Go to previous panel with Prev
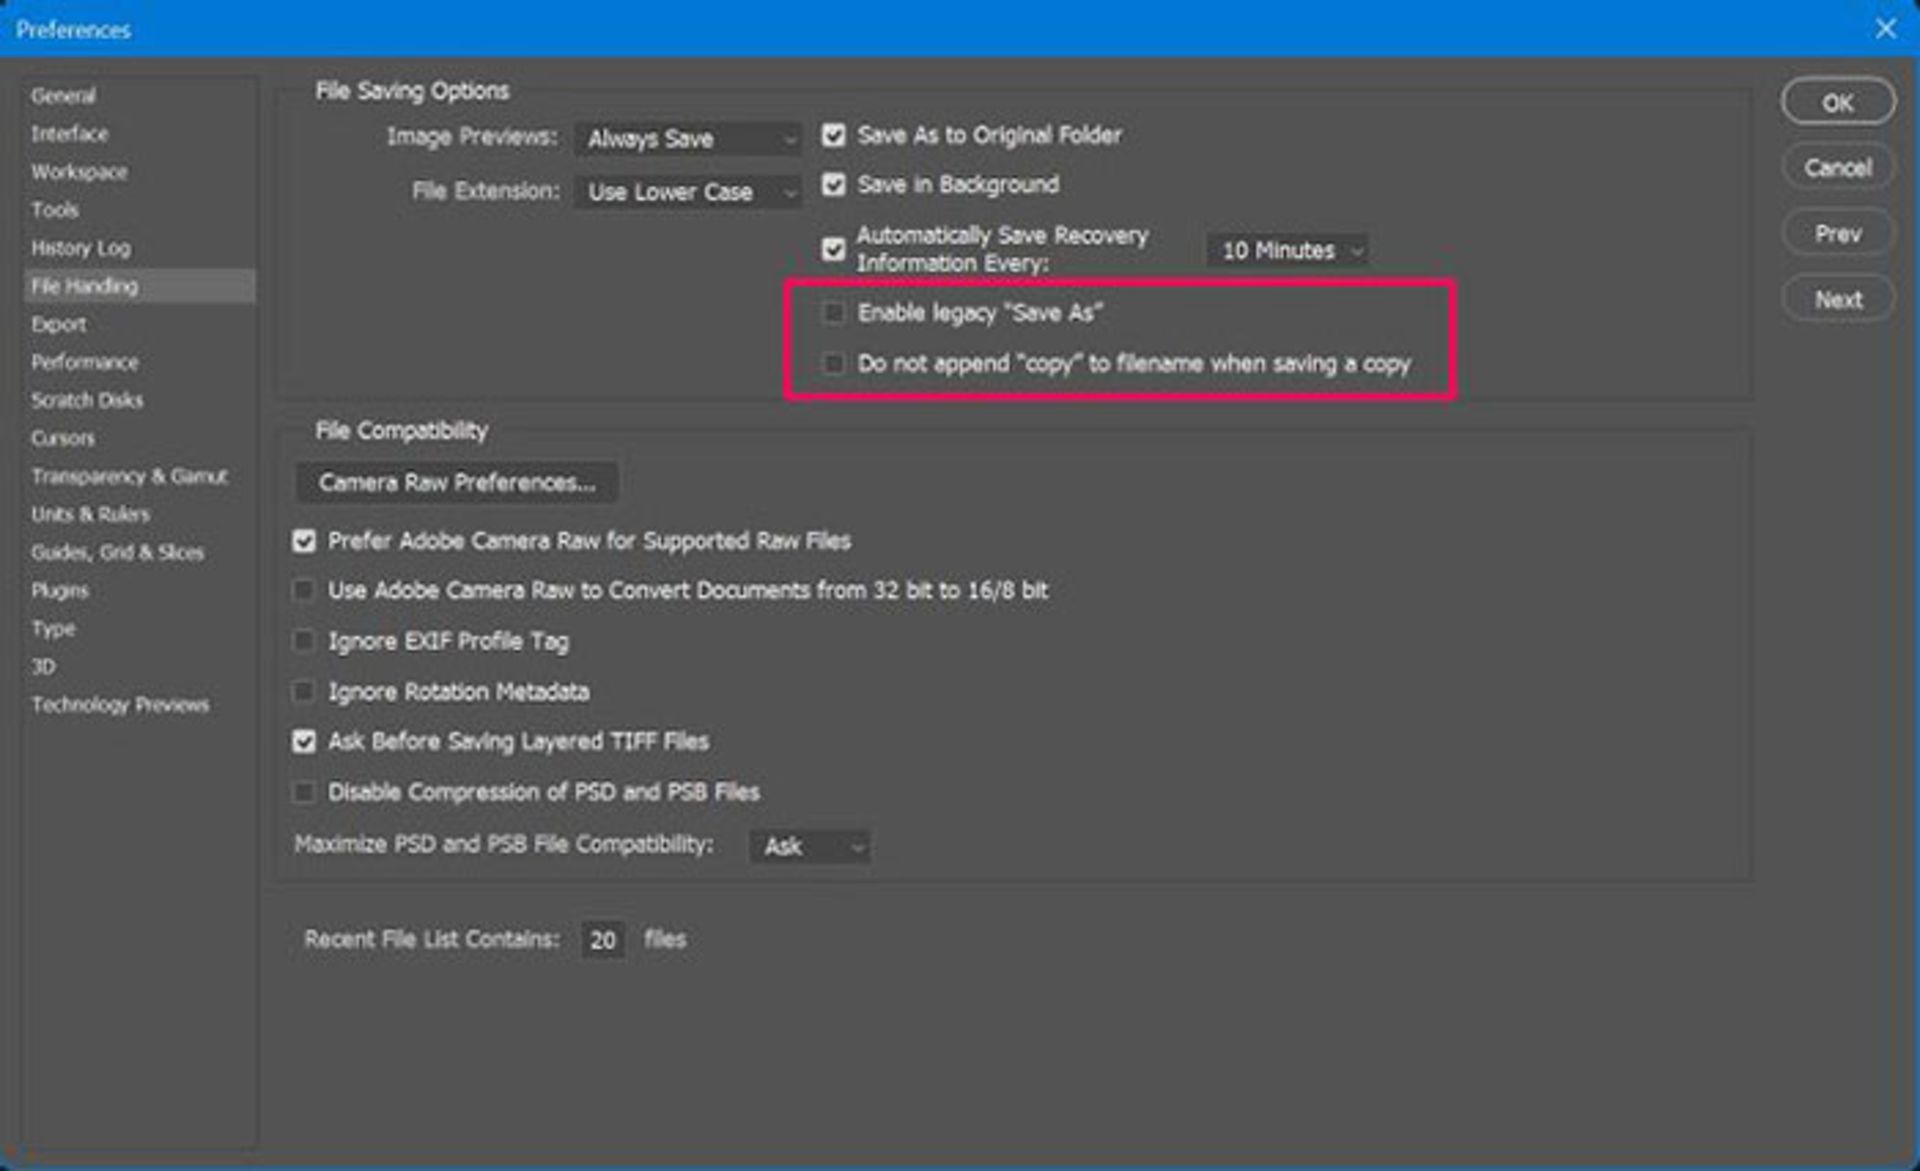 tap(1838, 234)
